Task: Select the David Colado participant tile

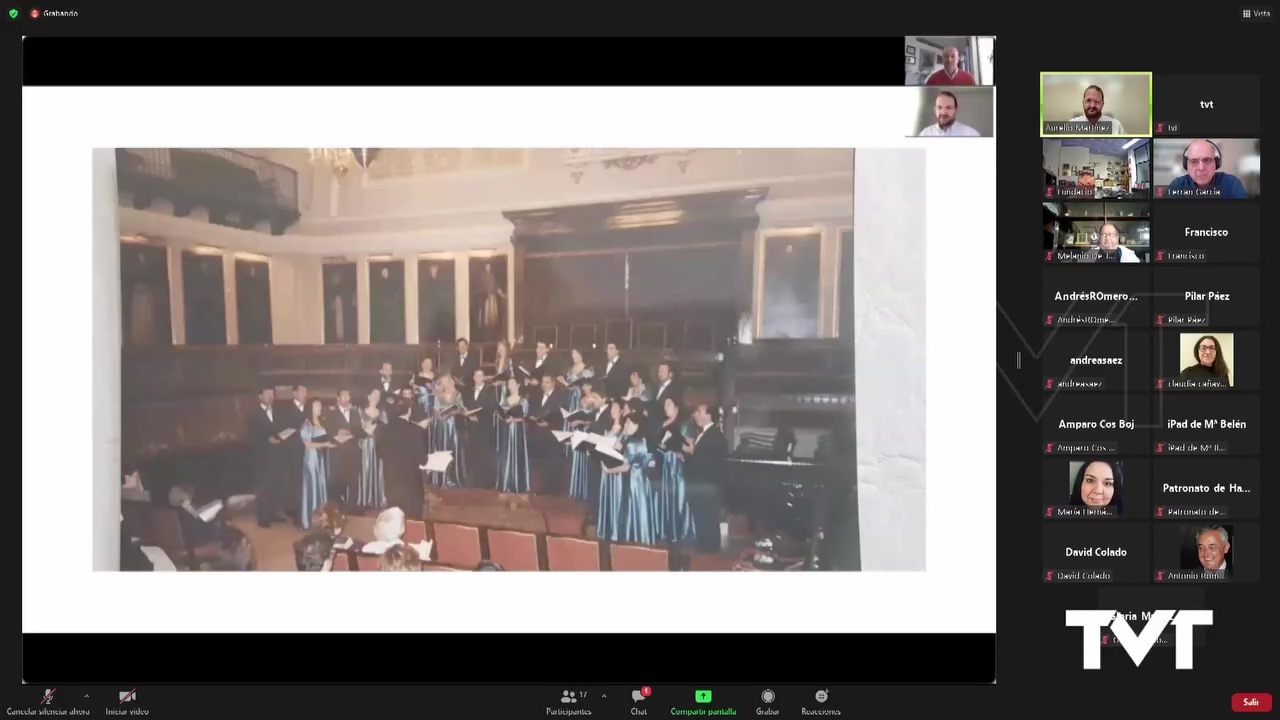Action: (x=1096, y=552)
